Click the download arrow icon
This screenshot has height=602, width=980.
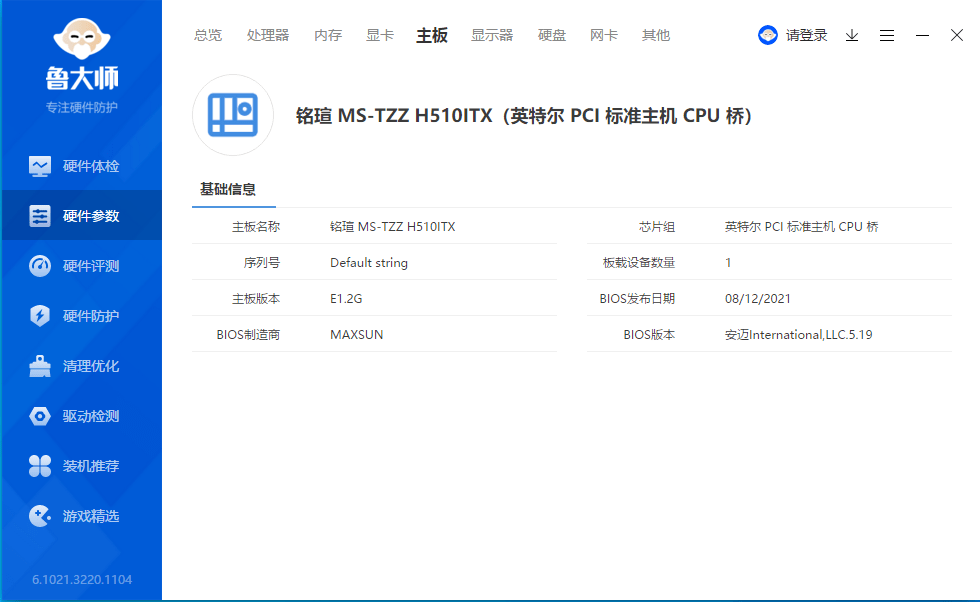[x=852, y=36]
